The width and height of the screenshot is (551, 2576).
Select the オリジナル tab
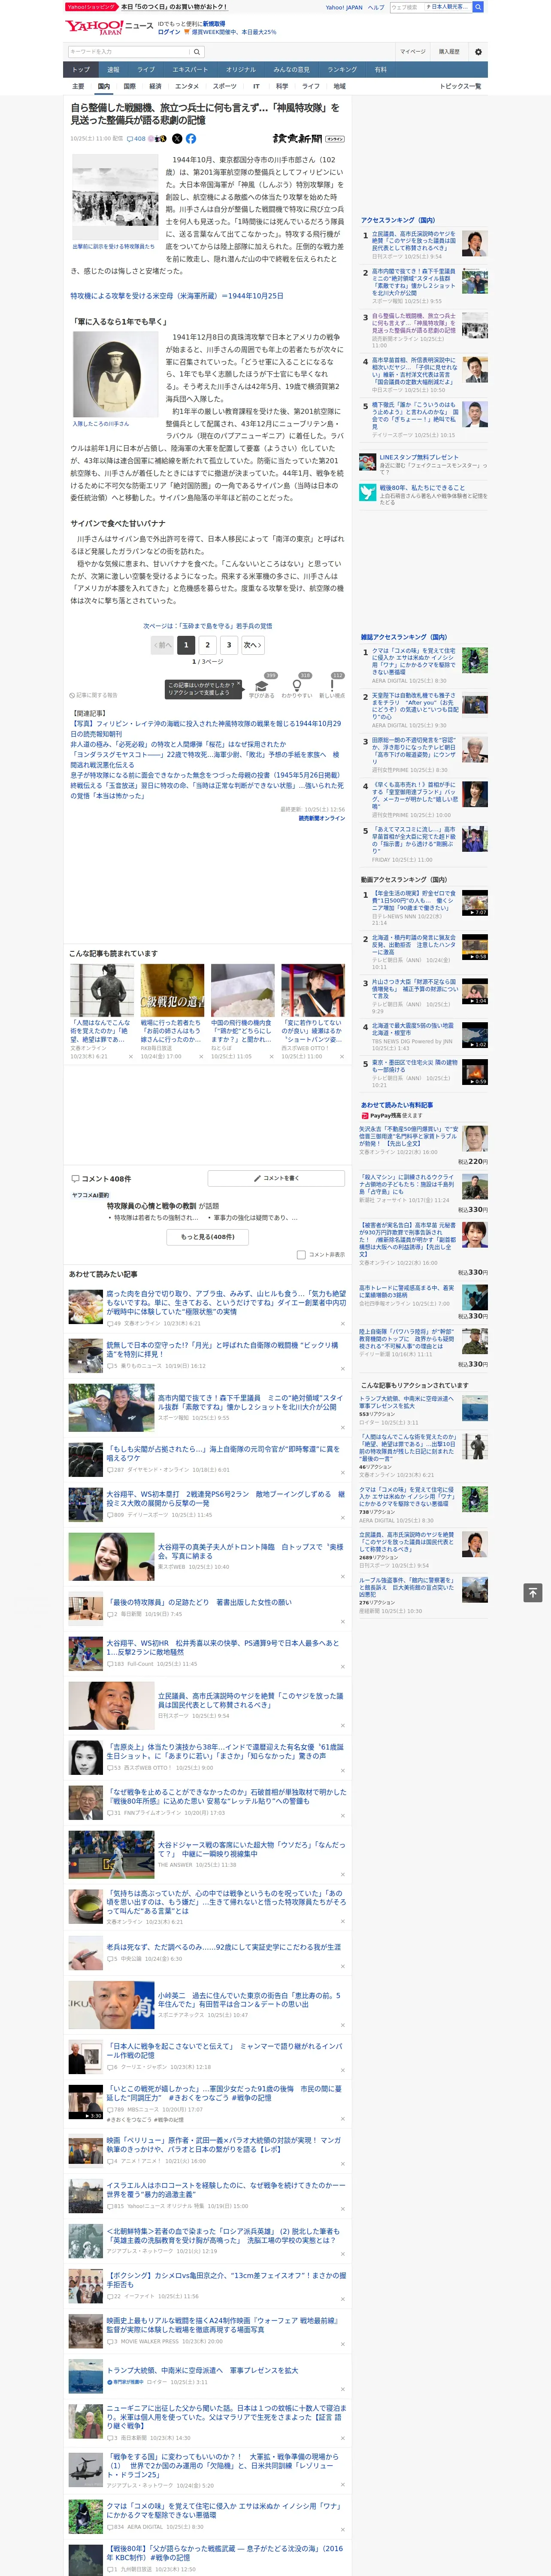(x=241, y=70)
